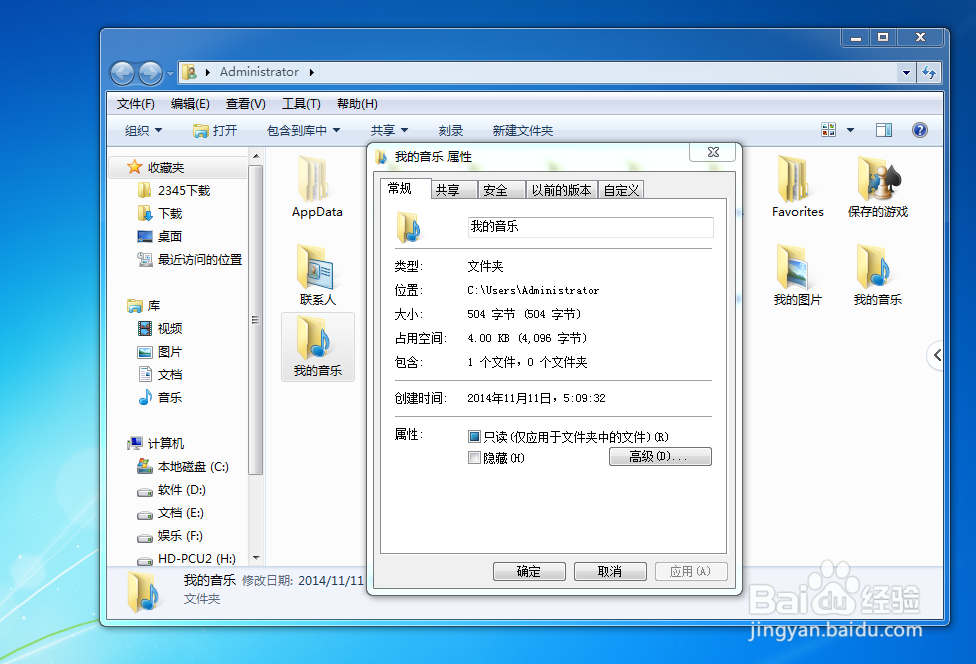Refresh the Explorer address bar
The height and width of the screenshot is (664, 976).
pos(929,73)
